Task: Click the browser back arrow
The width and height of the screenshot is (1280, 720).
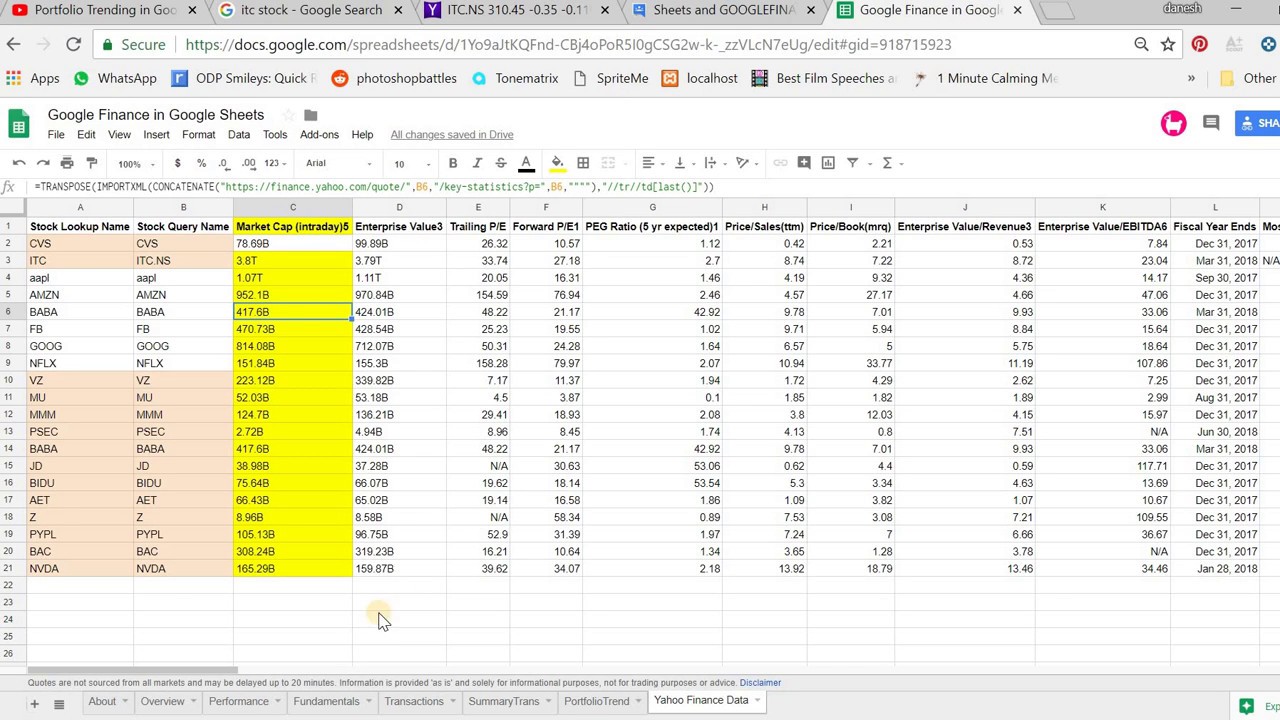Action: tap(13, 44)
